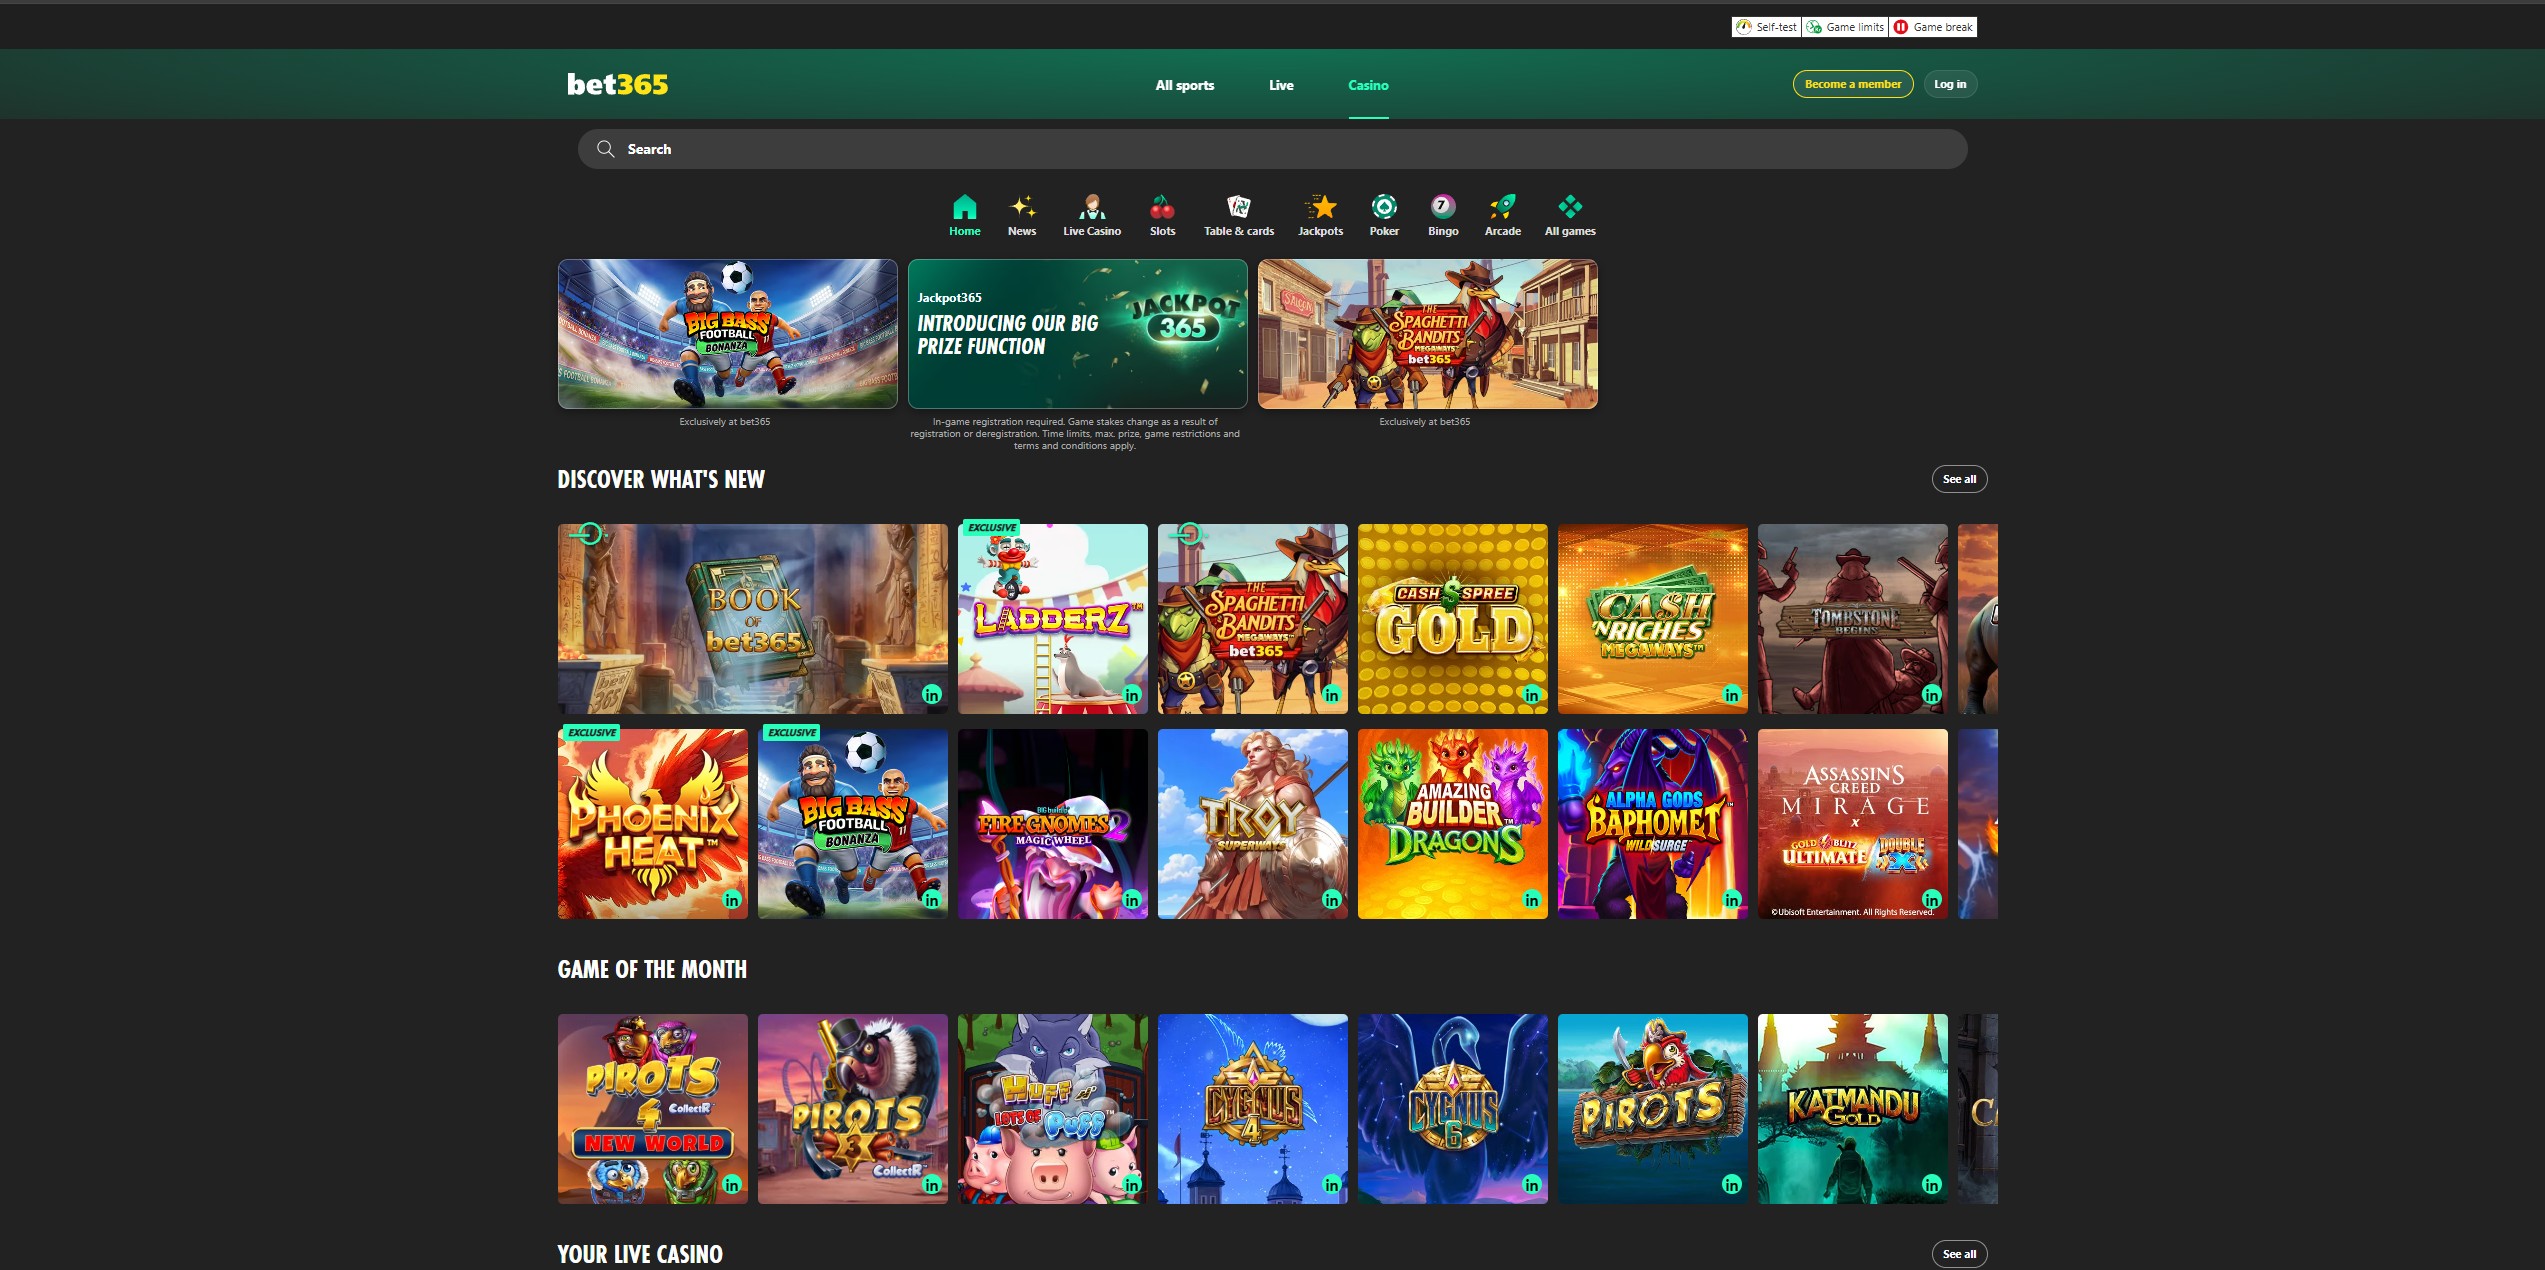
Task: Launch Alpha Gods Baphomet game
Action: [1652, 824]
